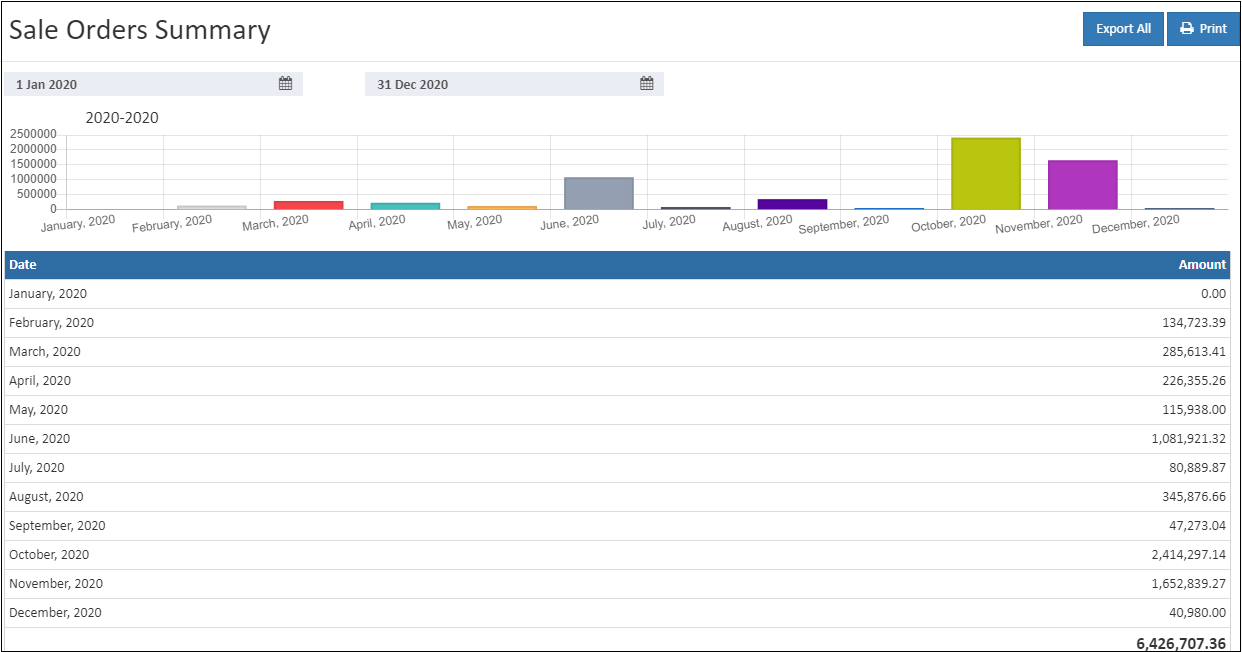The height and width of the screenshot is (652, 1242).
Task: Click the March, 2020 chart axis label
Action: click(275, 222)
